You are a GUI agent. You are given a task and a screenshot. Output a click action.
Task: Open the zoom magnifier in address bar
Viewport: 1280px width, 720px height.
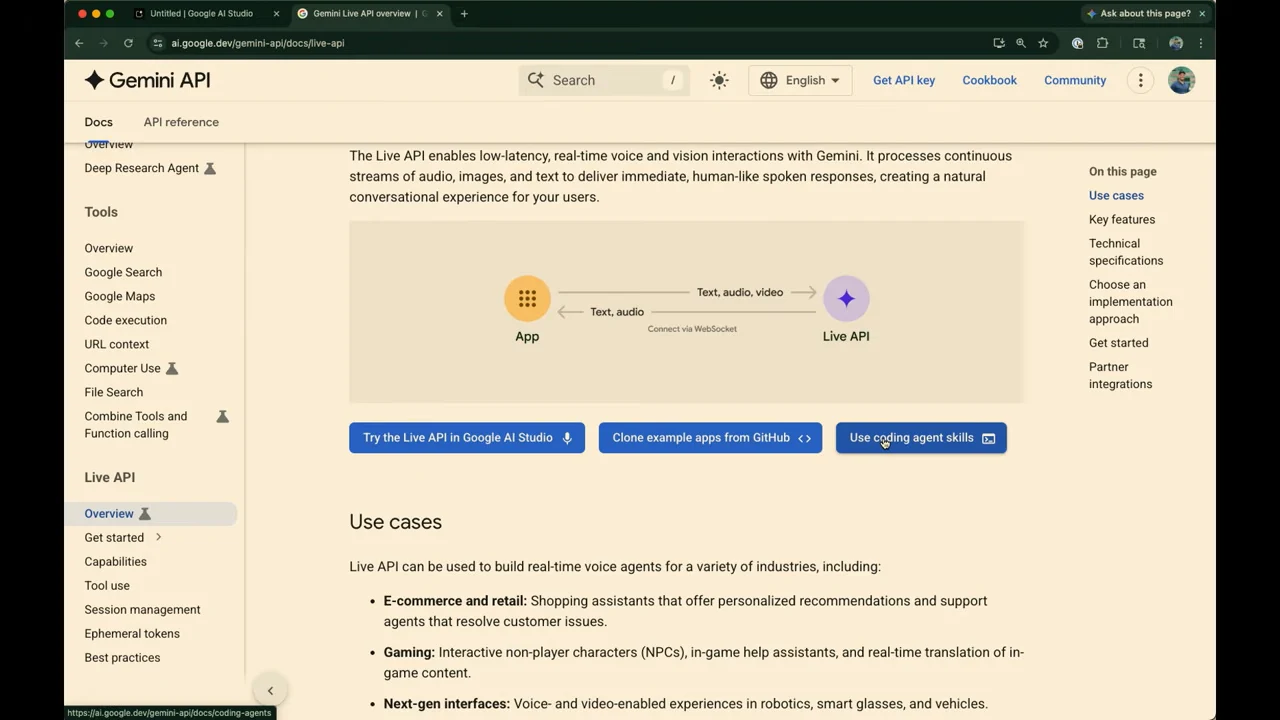point(1020,43)
